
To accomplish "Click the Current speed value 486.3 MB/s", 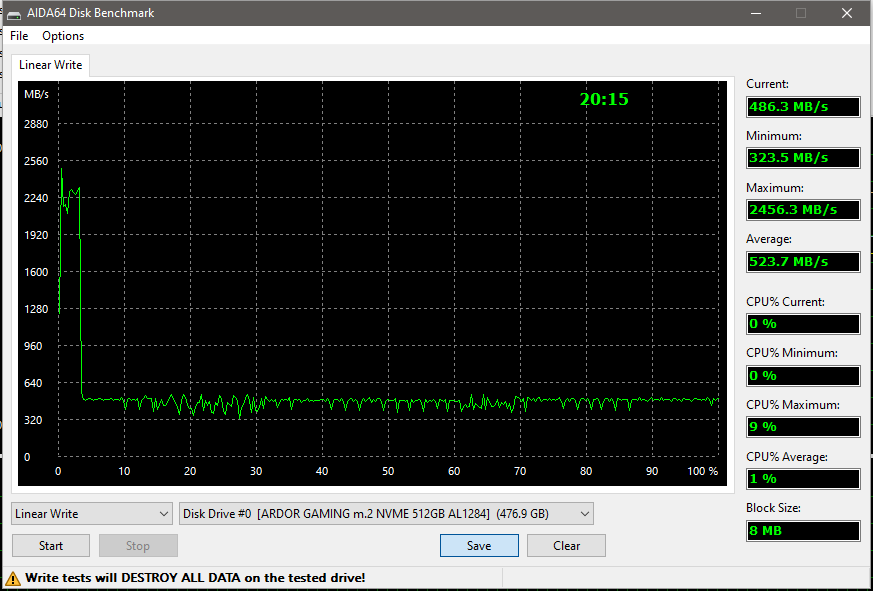I will [803, 106].
